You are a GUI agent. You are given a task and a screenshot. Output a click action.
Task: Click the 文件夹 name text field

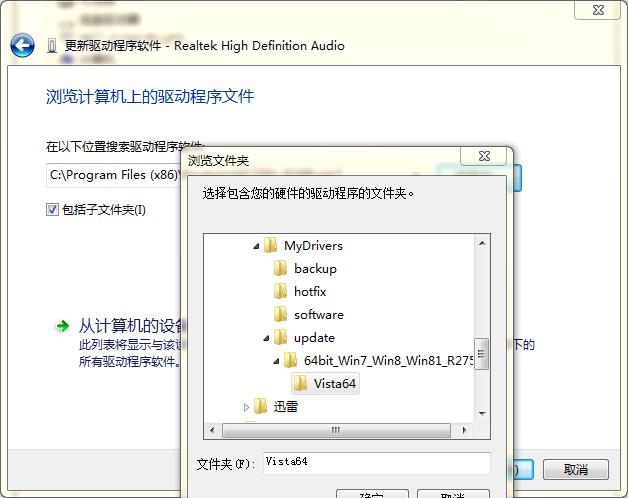tap(376, 462)
